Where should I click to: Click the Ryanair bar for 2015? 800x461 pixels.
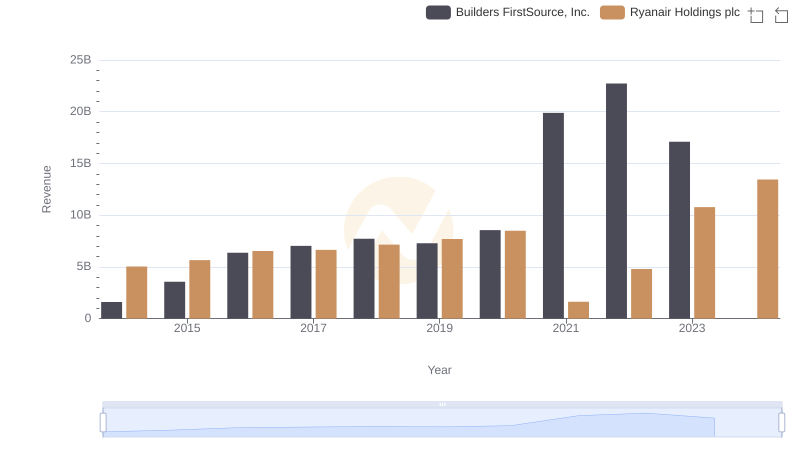pos(199,289)
